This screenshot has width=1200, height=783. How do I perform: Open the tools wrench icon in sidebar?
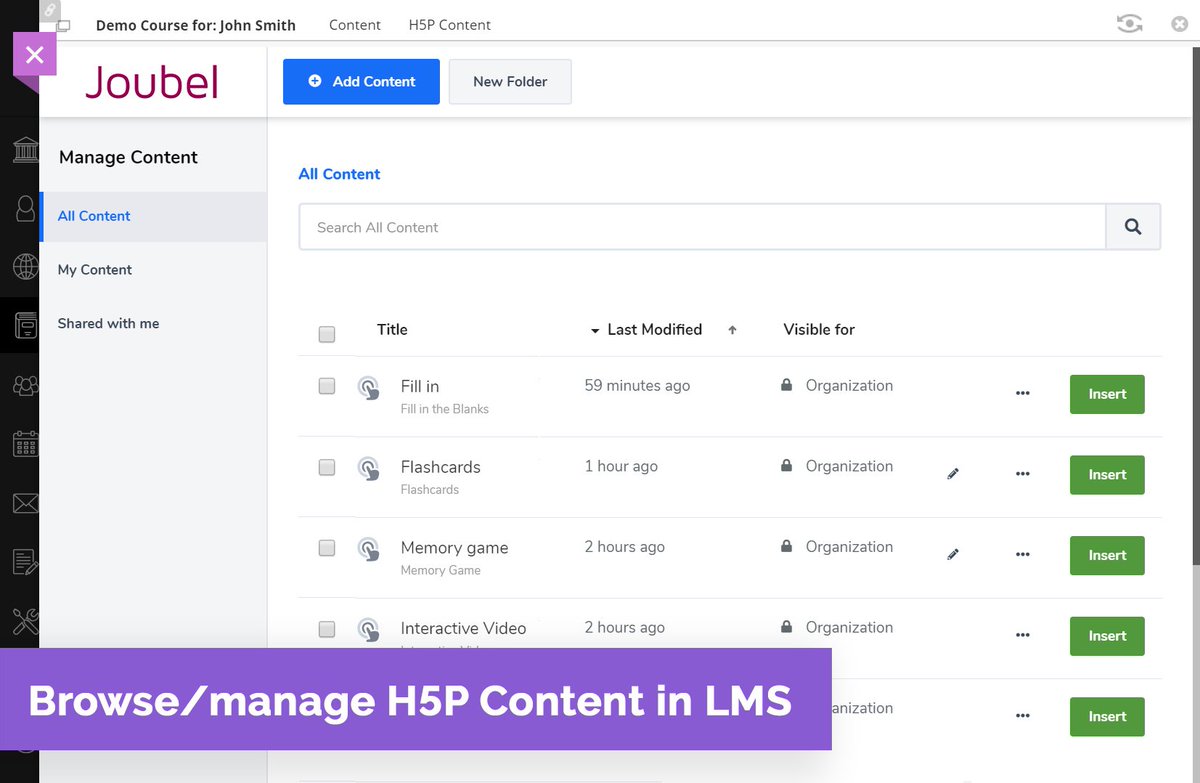click(x=25, y=622)
